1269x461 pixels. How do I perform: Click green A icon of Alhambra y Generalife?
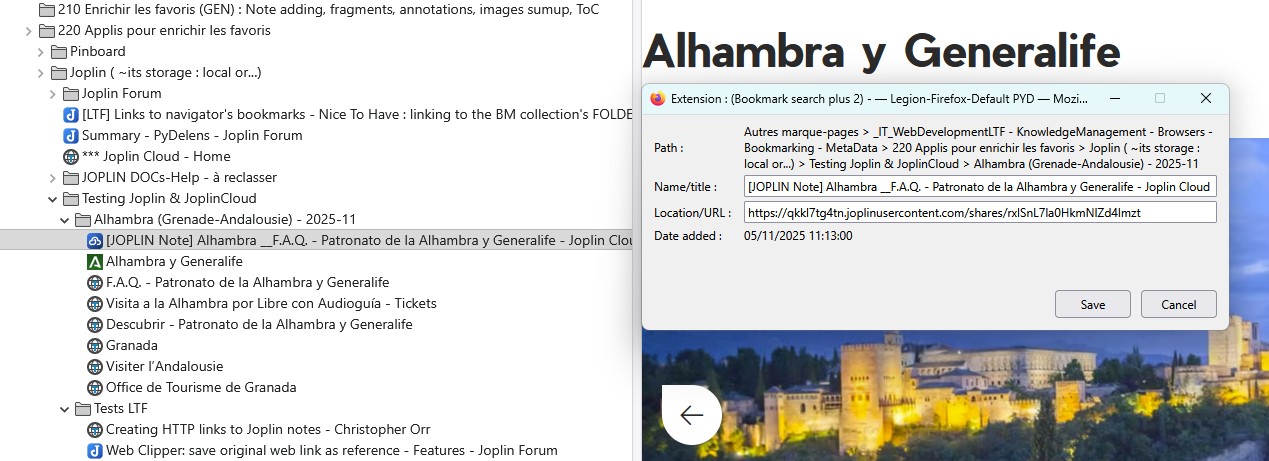point(95,261)
